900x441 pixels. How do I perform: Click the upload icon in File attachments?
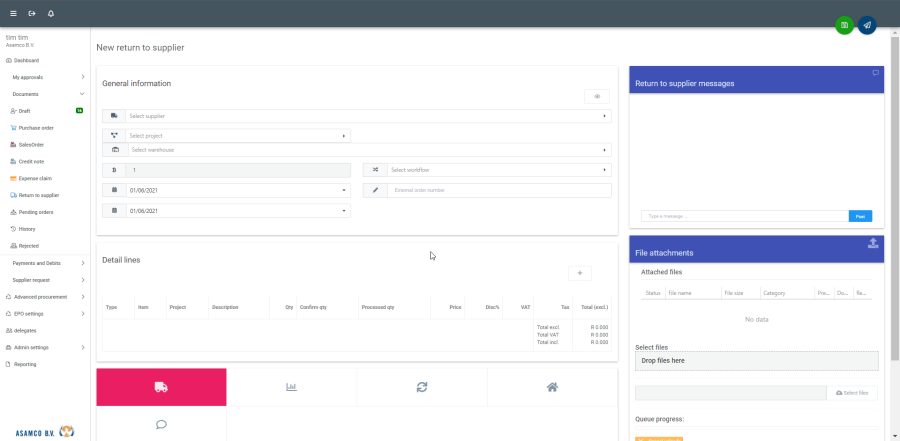click(x=872, y=243)
